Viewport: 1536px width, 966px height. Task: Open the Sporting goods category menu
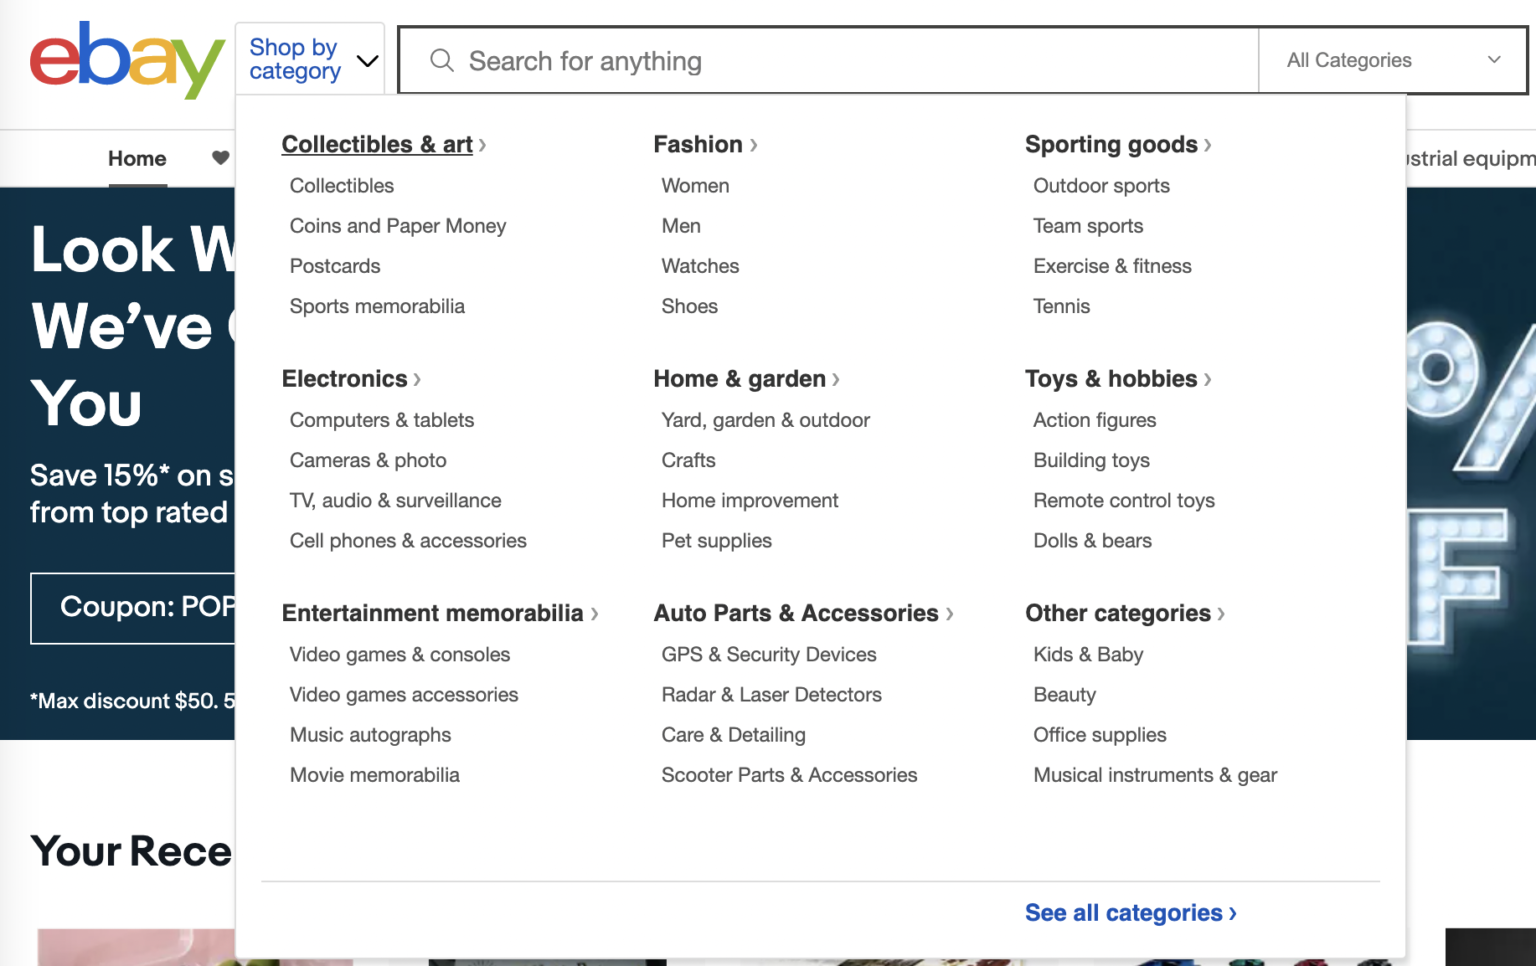coord(1112,144)
